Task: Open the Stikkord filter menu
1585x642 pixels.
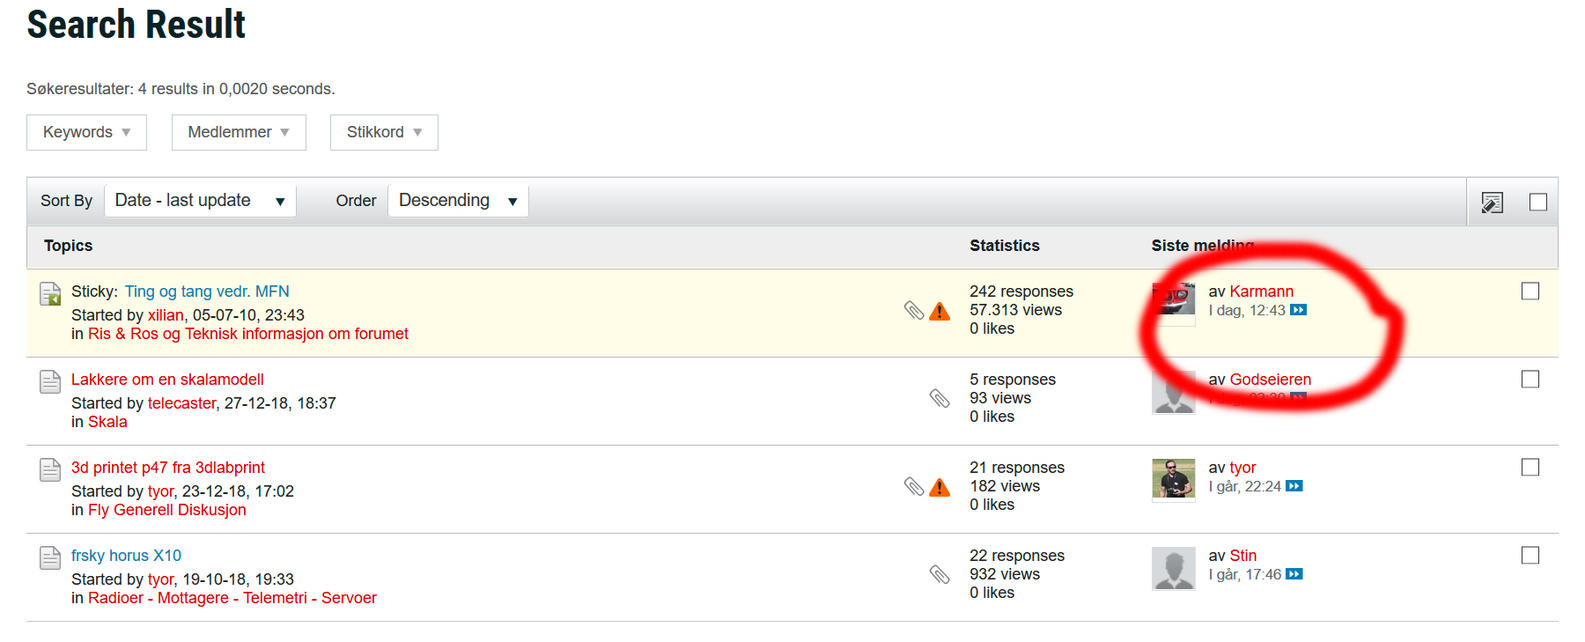Action: (x=384, y=132)
